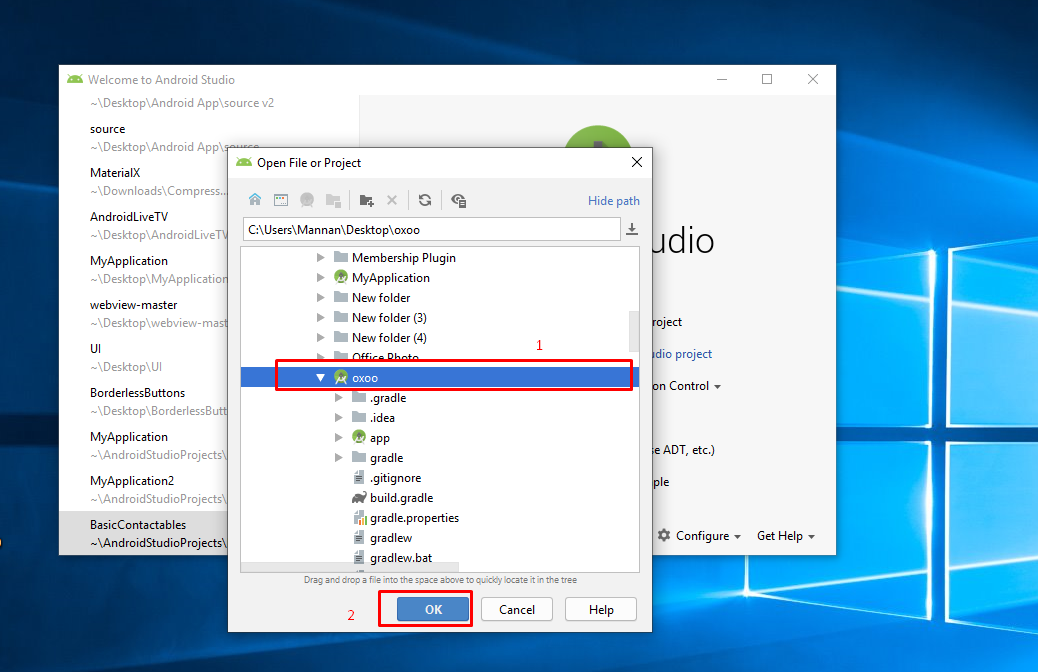Expand the New folder (4) node
Image resolution: width=1038 pixels, height=672 pixels.
tap(320, 337)
